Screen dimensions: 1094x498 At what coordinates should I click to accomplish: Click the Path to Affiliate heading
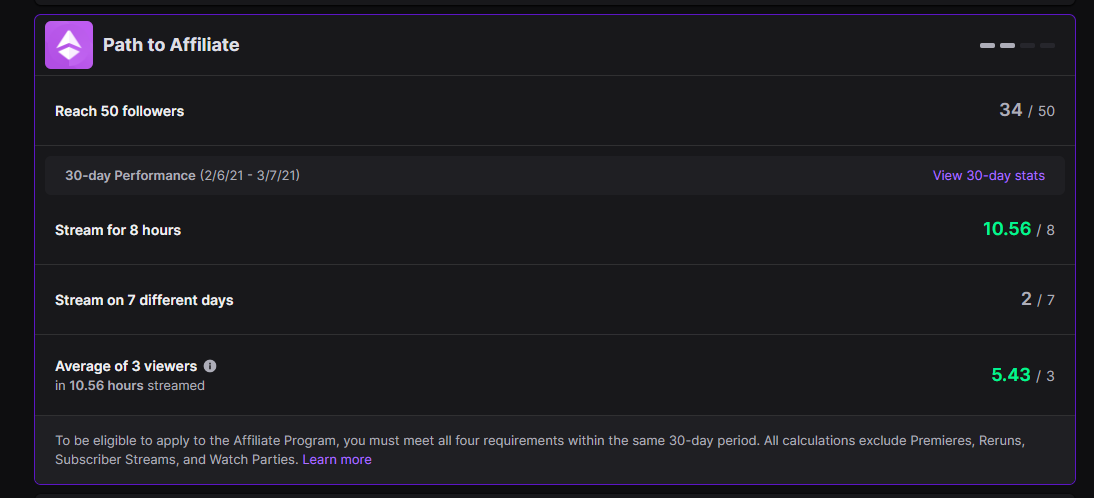171,45
